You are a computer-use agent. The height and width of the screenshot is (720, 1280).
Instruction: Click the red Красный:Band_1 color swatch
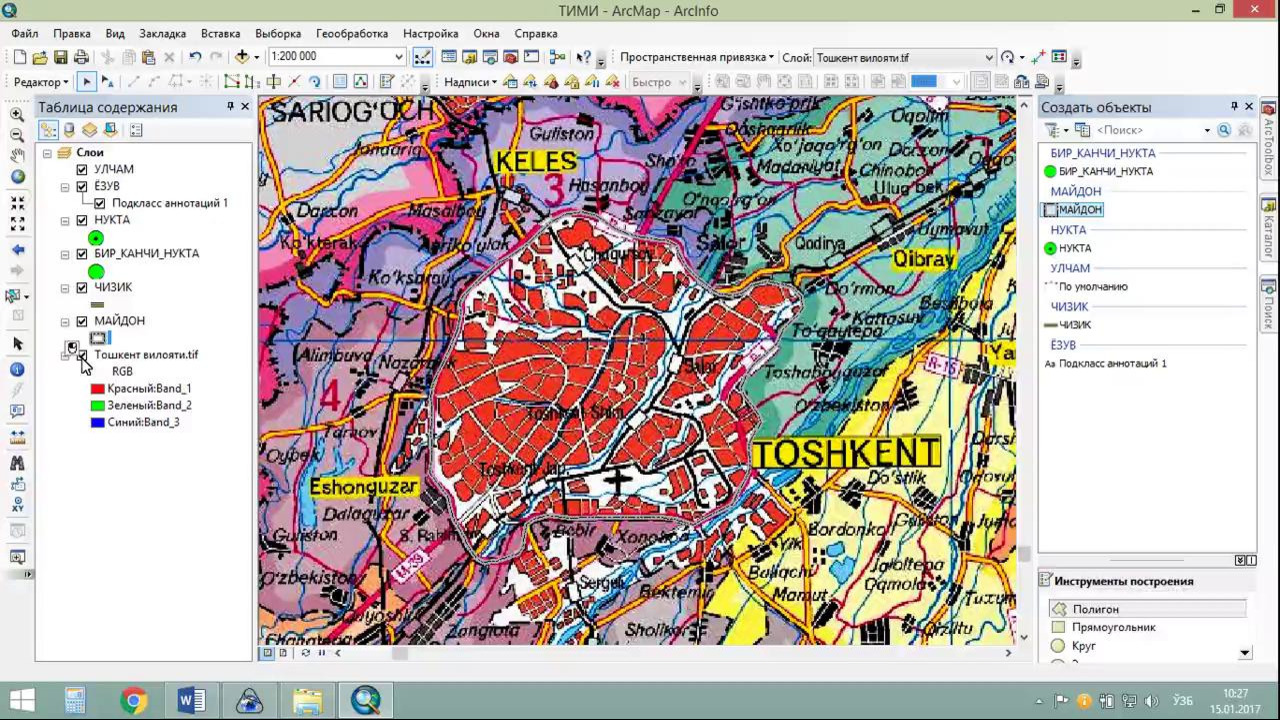97,389
